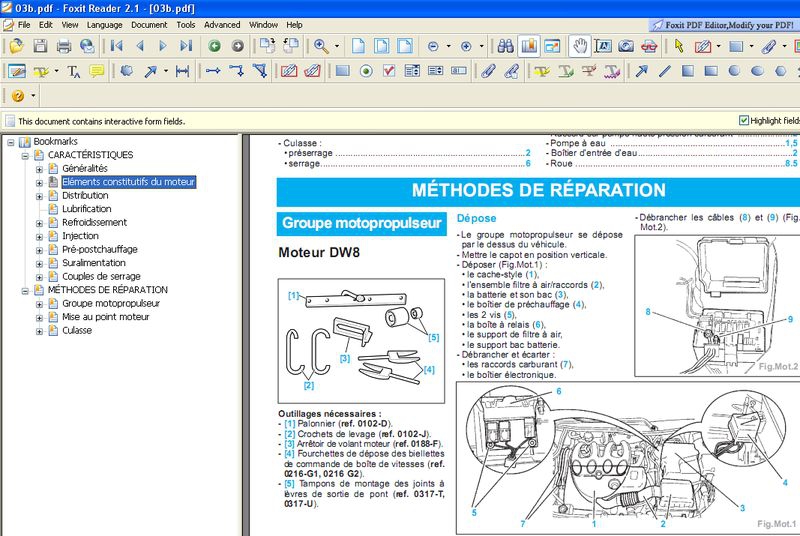The image size is (800, 536).
Task: Click the Snapshot camera tool
Action: [626, 46]
